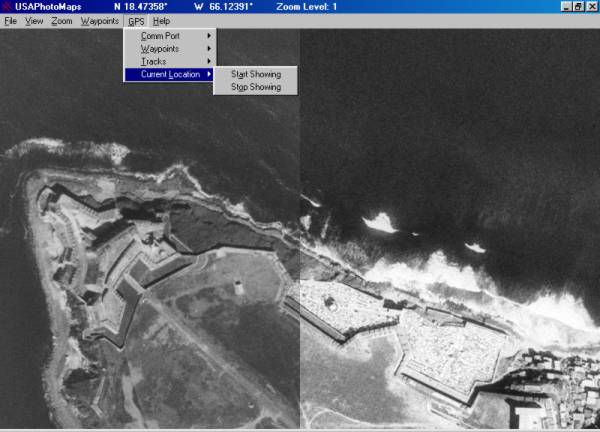Open the View menu
Screen dimensions: 600x432
[x=34, y=21]
